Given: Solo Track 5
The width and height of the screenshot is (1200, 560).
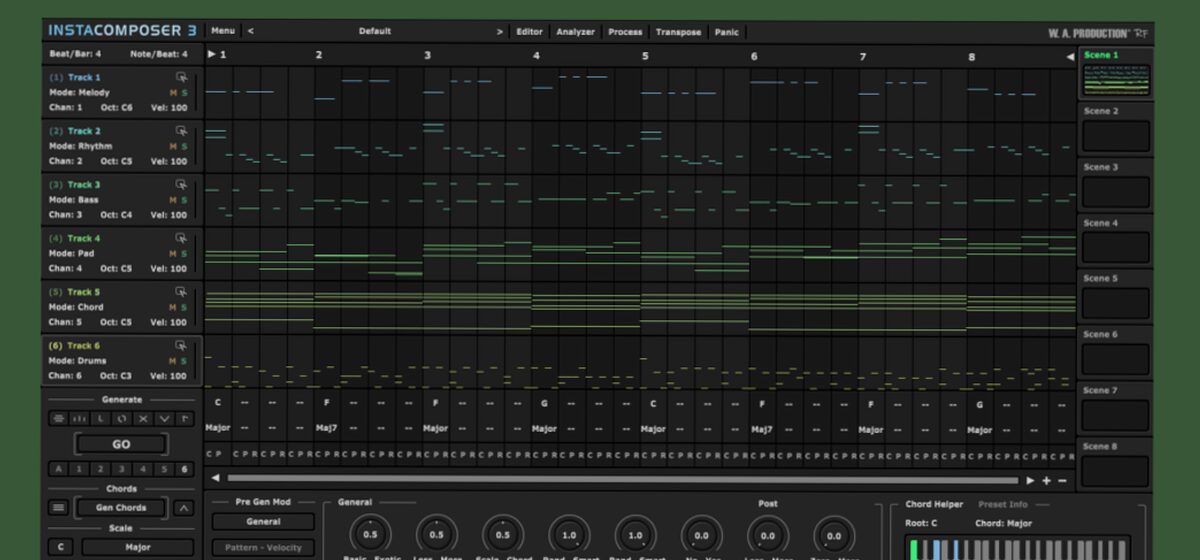Looking at the screenshot, I should point(184,307).
